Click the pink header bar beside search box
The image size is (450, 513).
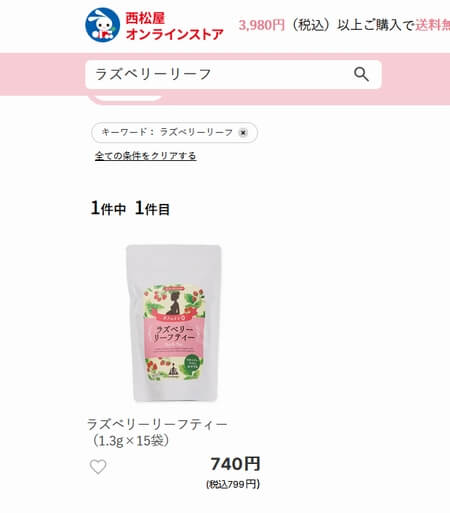pos(415,74)
